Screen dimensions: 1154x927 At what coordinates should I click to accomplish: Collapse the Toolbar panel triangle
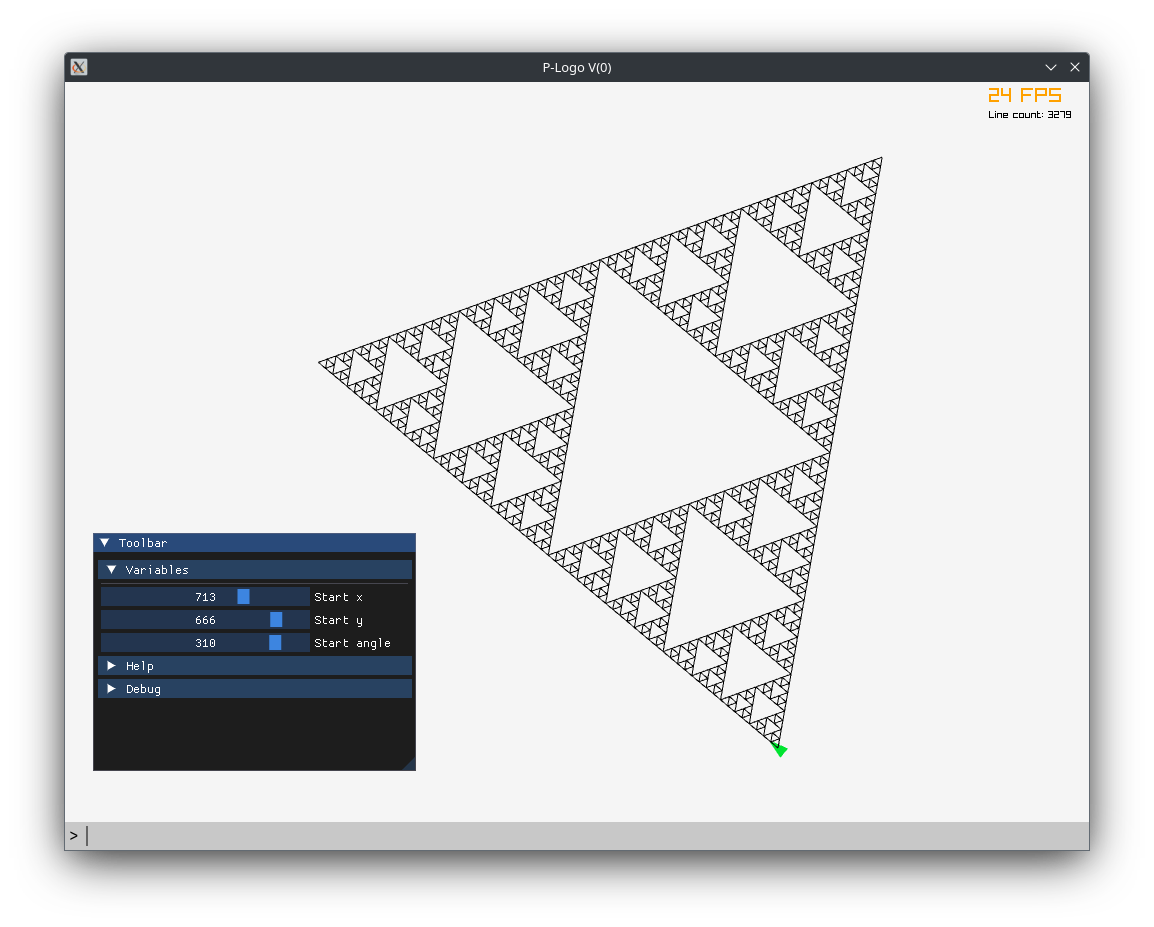pos(105,543)
